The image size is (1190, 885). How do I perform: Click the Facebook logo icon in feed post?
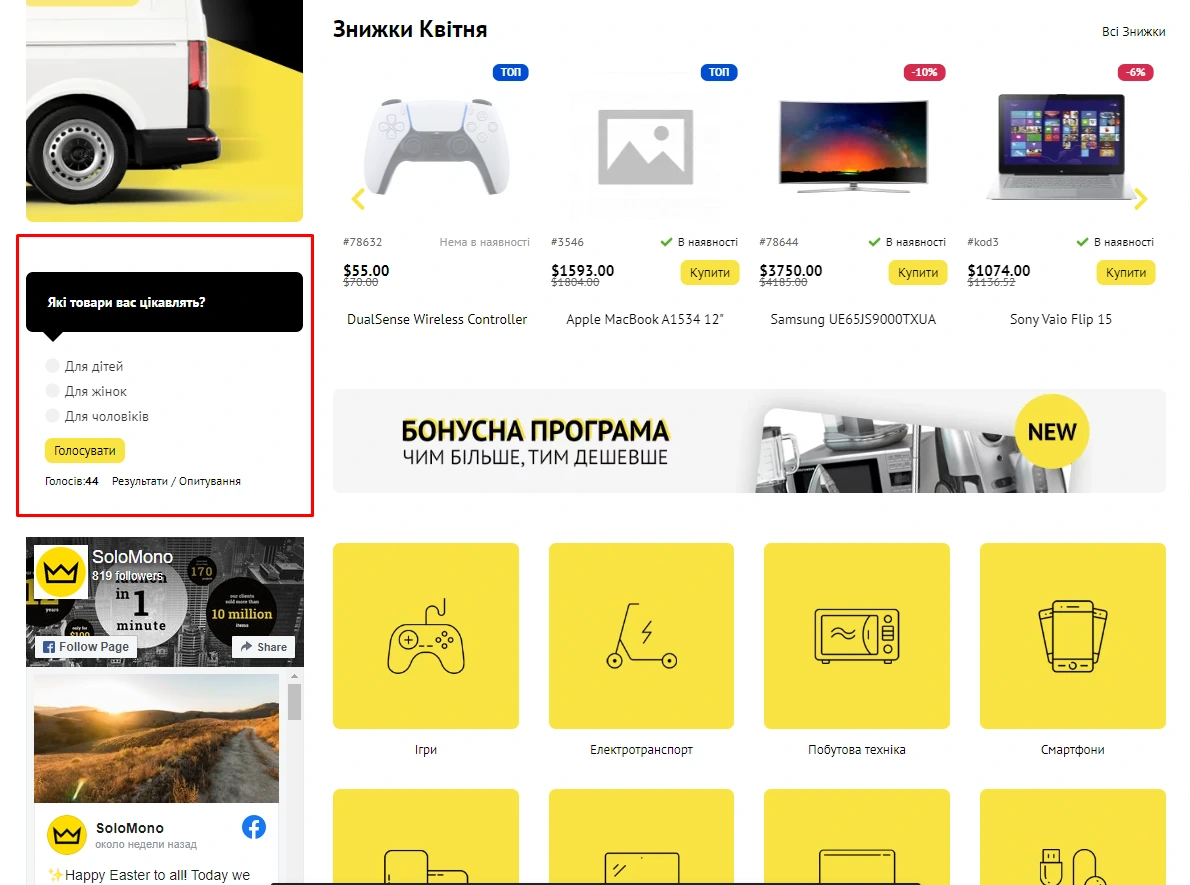tap(254, 827)
